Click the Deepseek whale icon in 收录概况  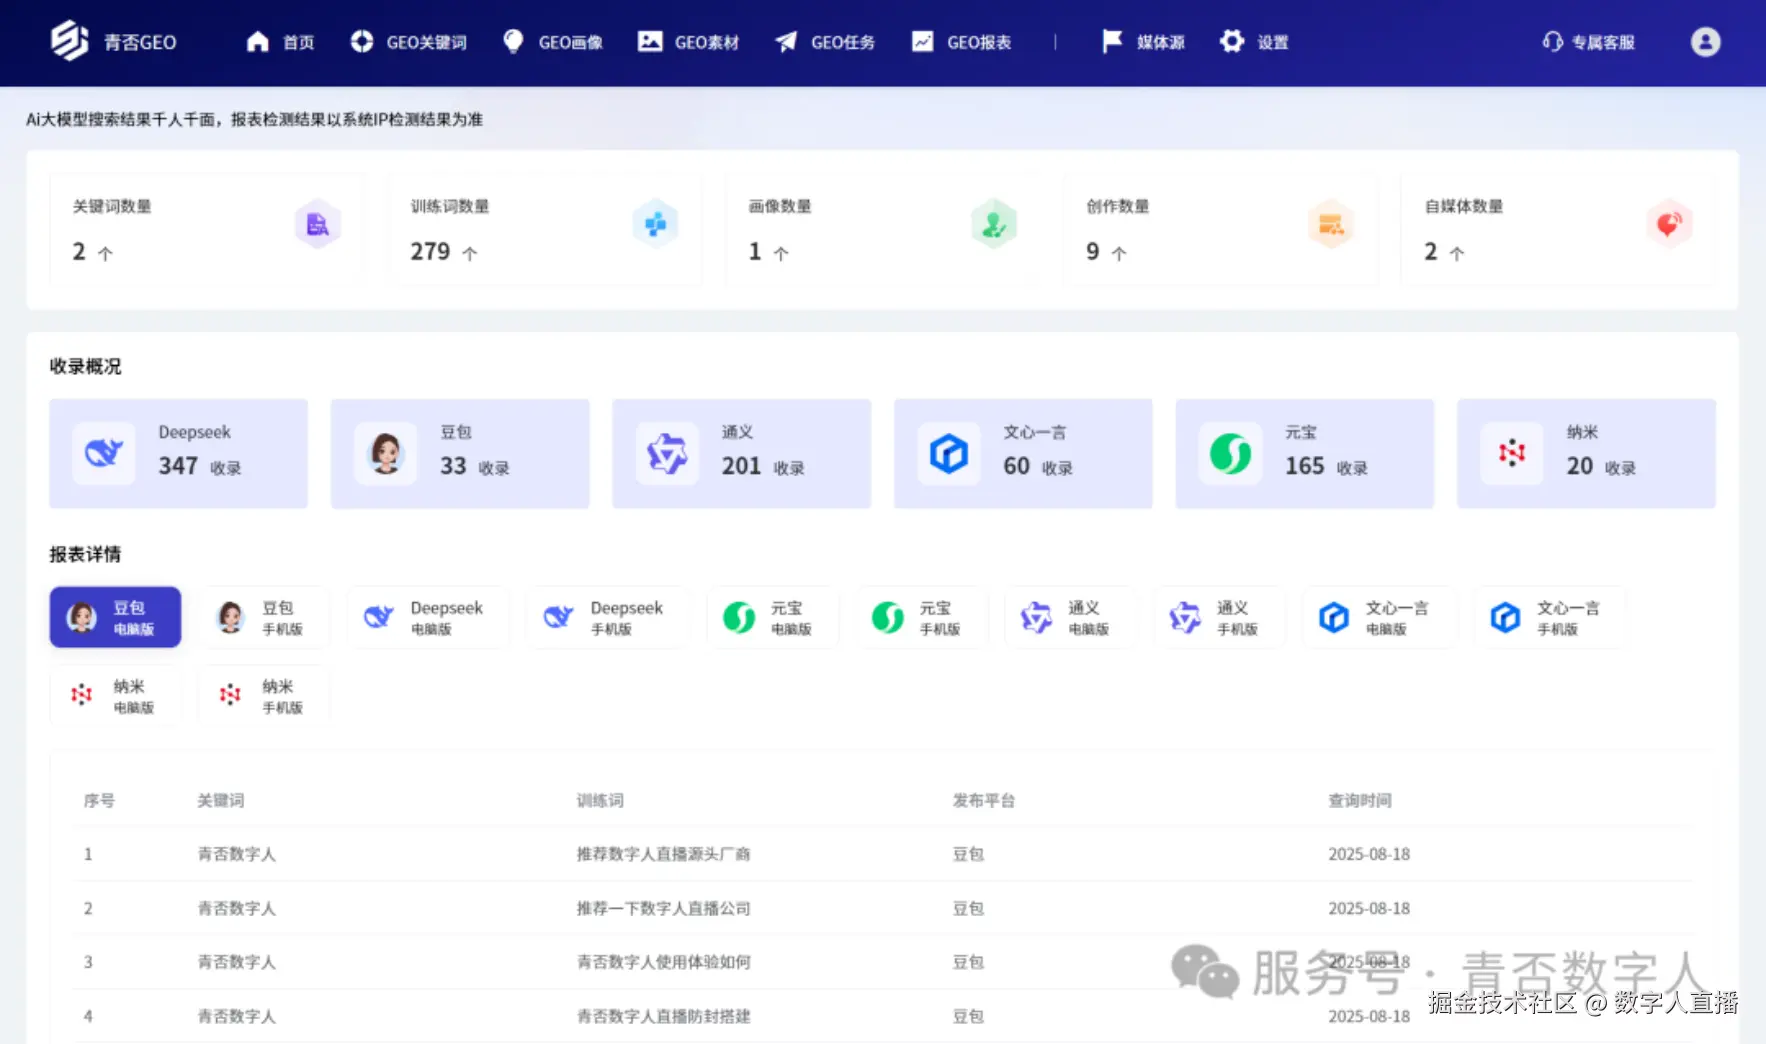pyautogui.click(x=104, y=453)
